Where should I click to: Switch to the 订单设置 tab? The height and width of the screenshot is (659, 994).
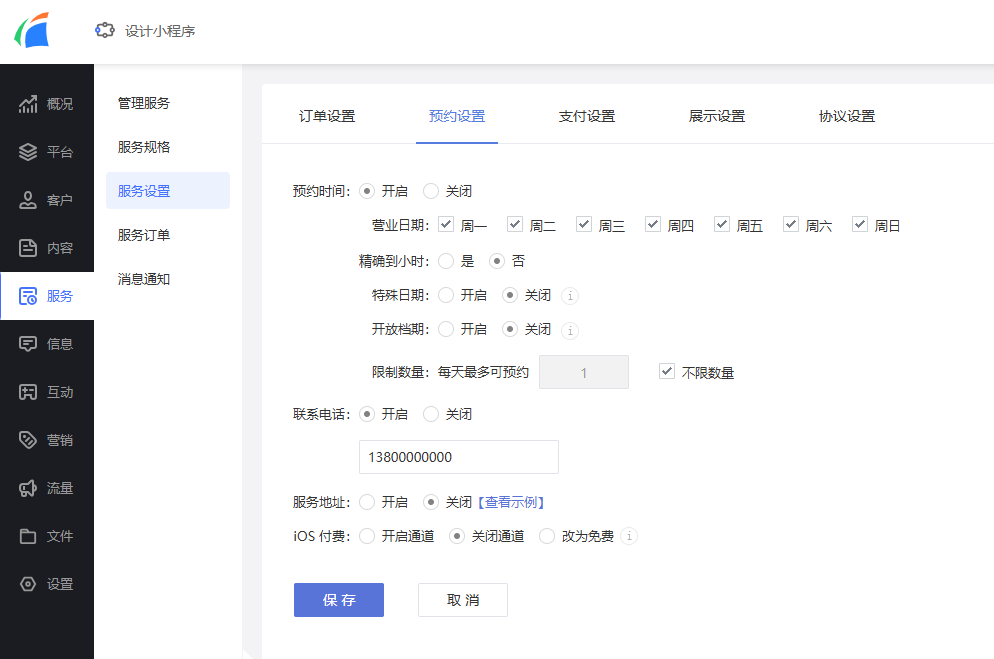click(327, 116)
